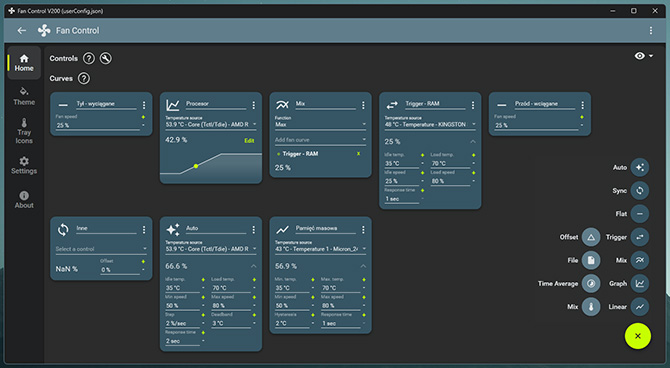
Task: Close the add-curve menu with the yellow X button
Action: point(638,336)
